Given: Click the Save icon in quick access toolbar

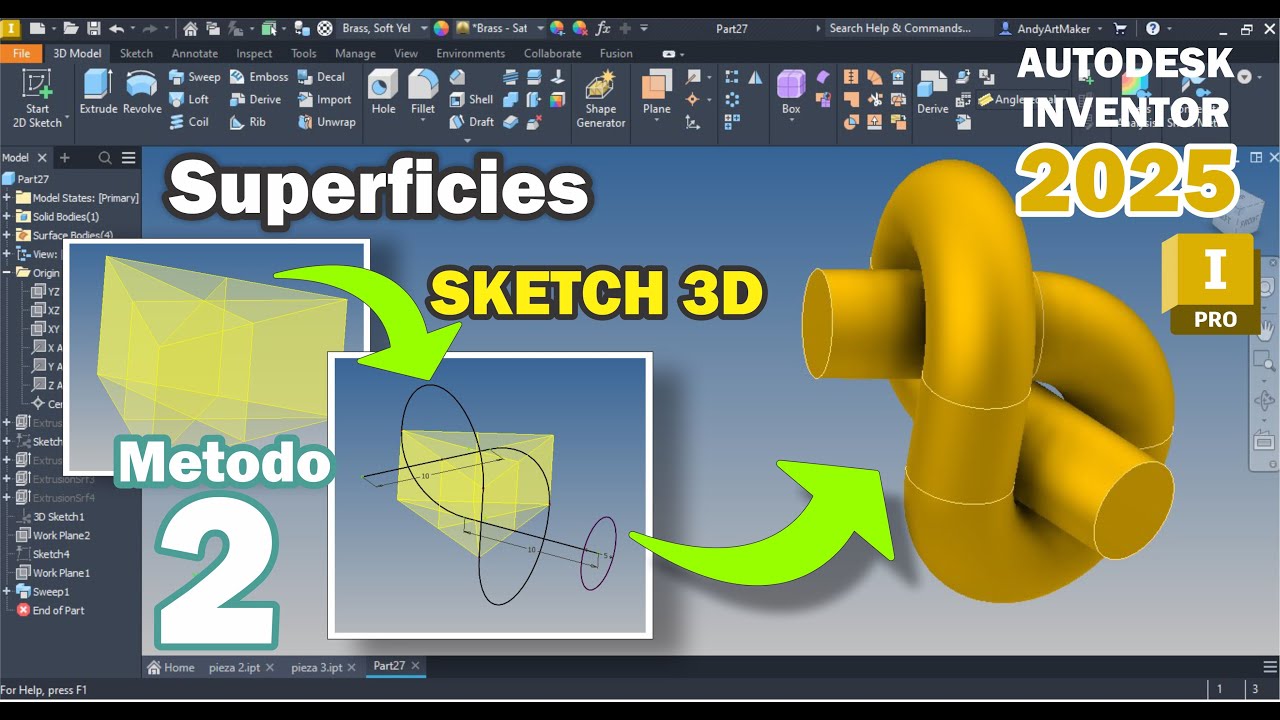Looking at the screenshot, I should [x=94, y=28].
